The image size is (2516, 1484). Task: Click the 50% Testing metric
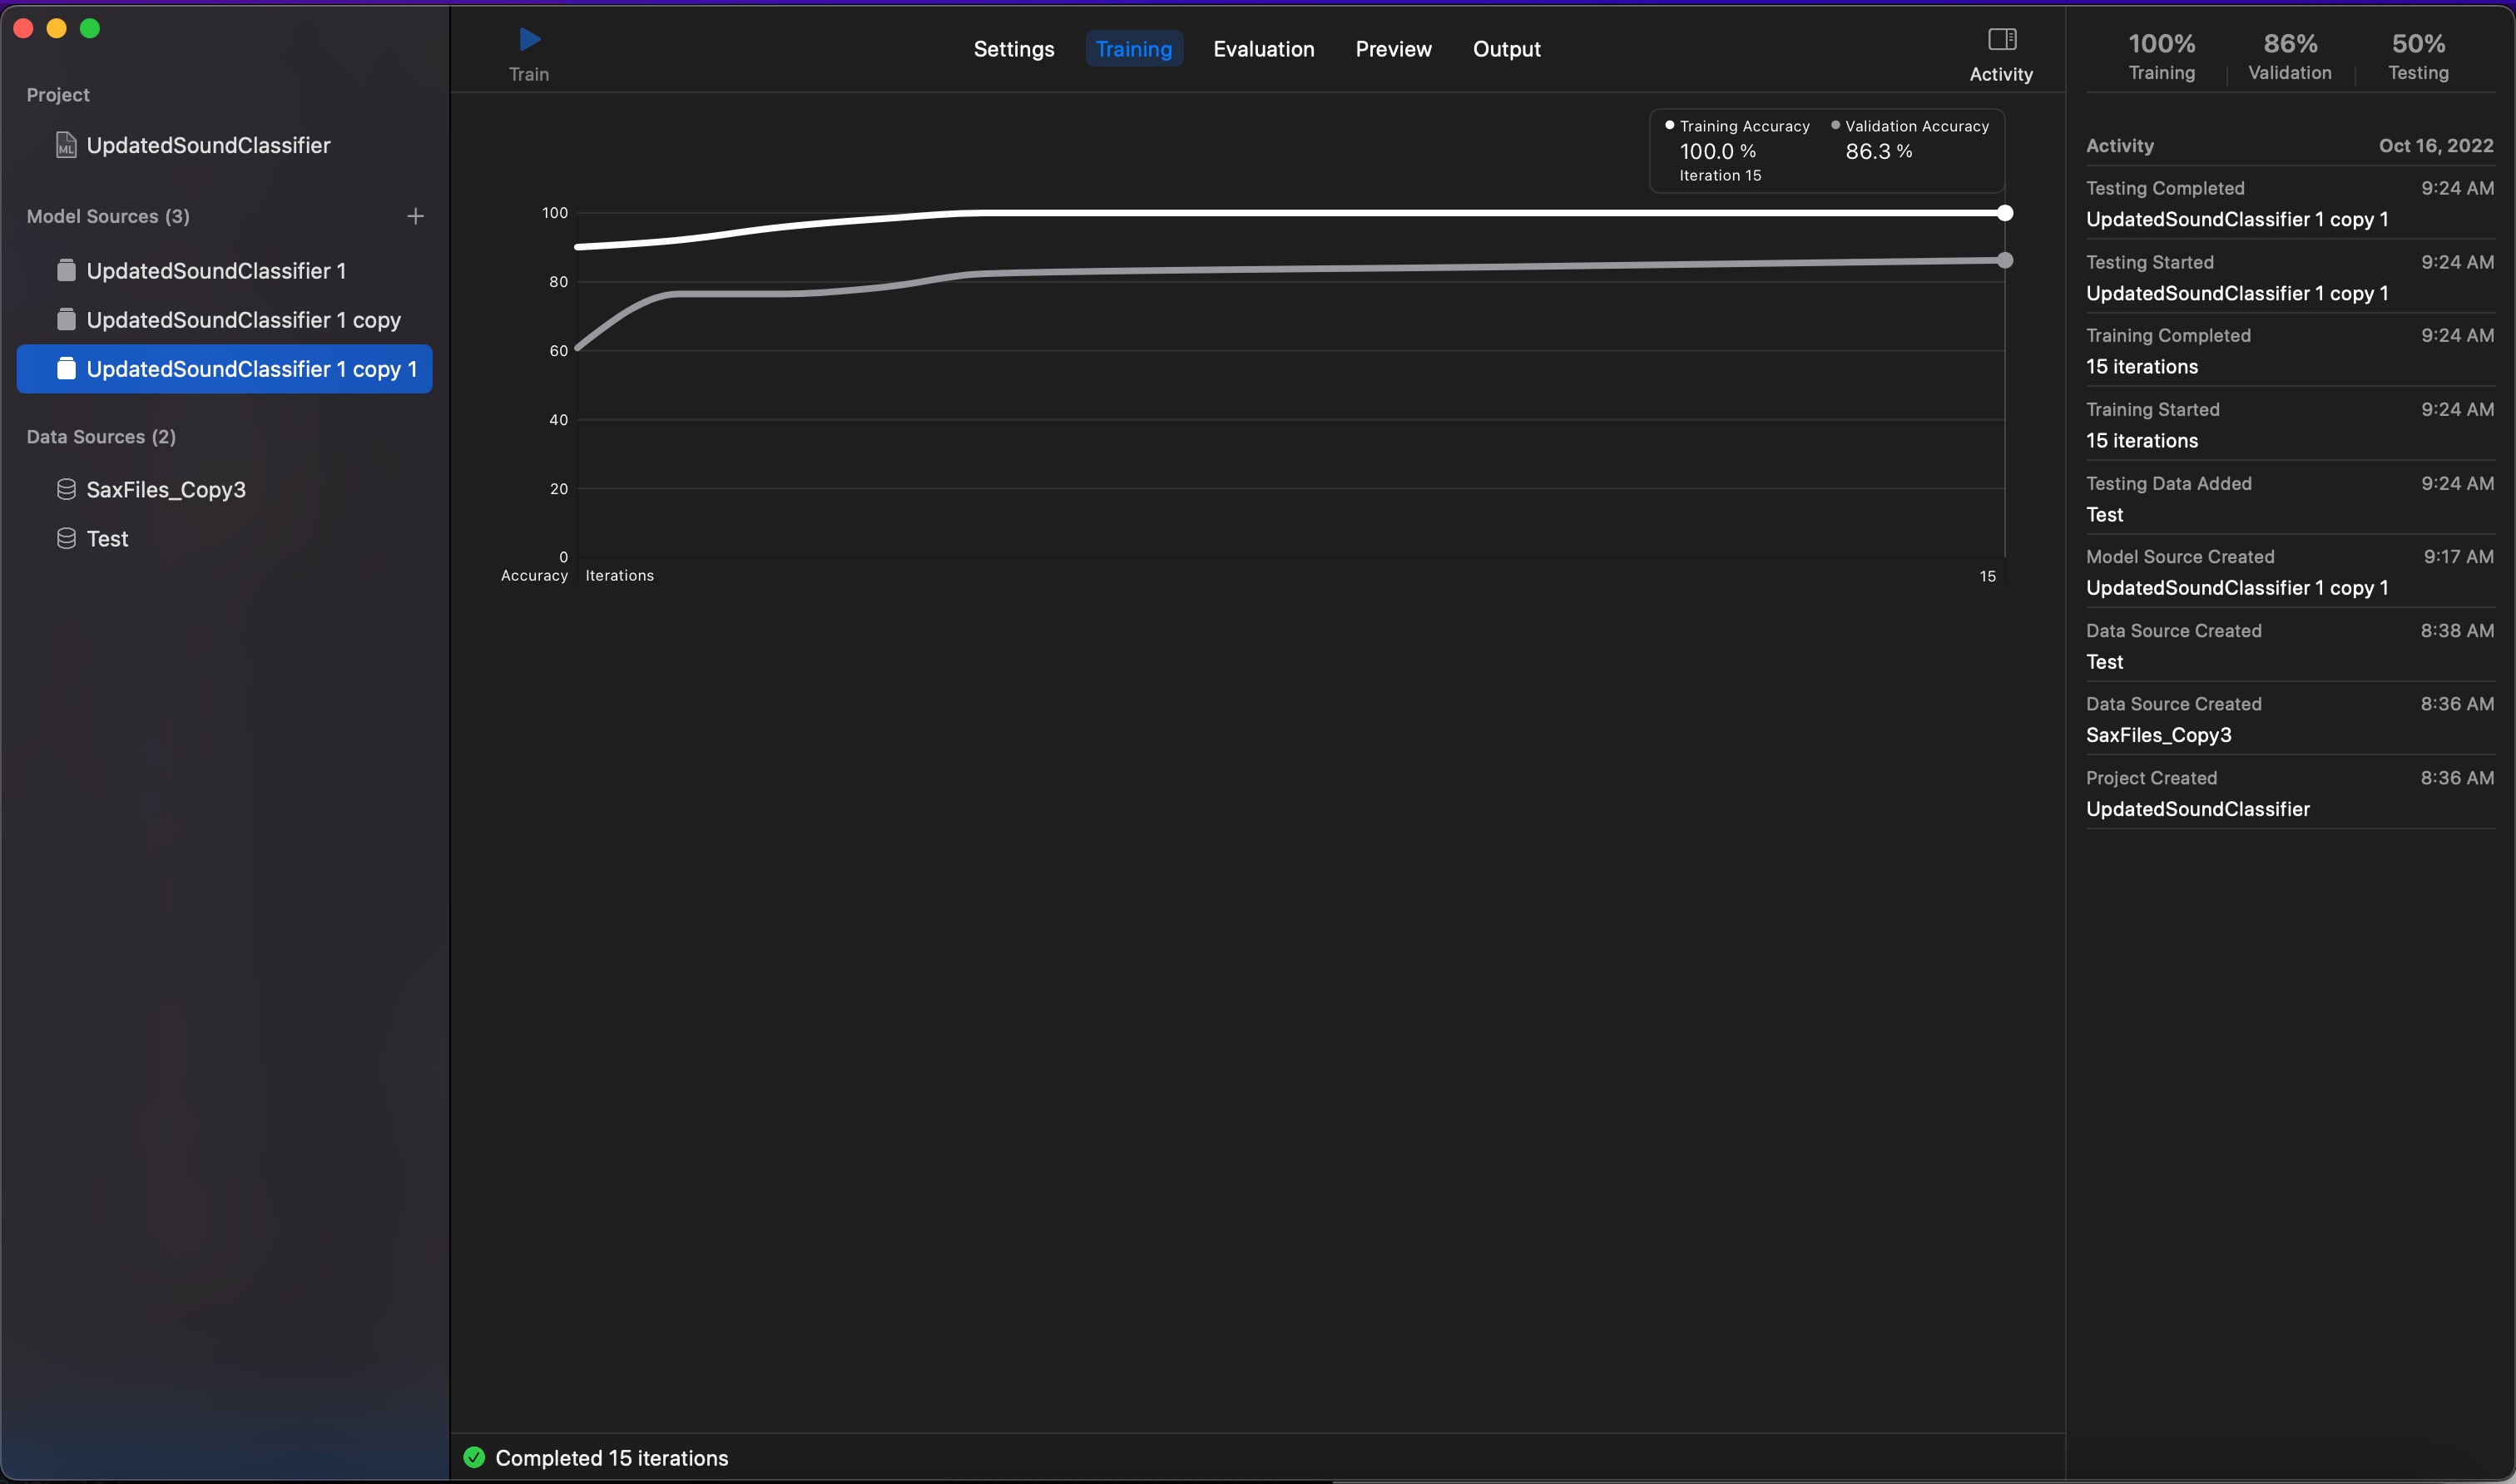pos(2418,56)
